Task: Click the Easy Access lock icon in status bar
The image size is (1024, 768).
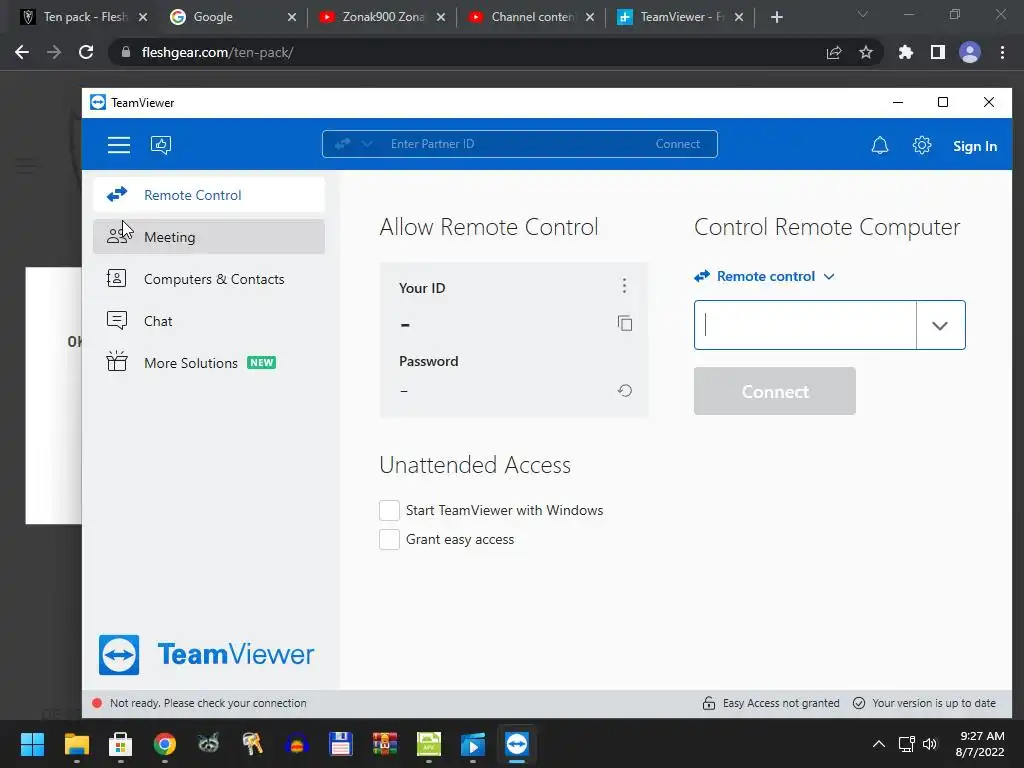Action: coord(709,703)
